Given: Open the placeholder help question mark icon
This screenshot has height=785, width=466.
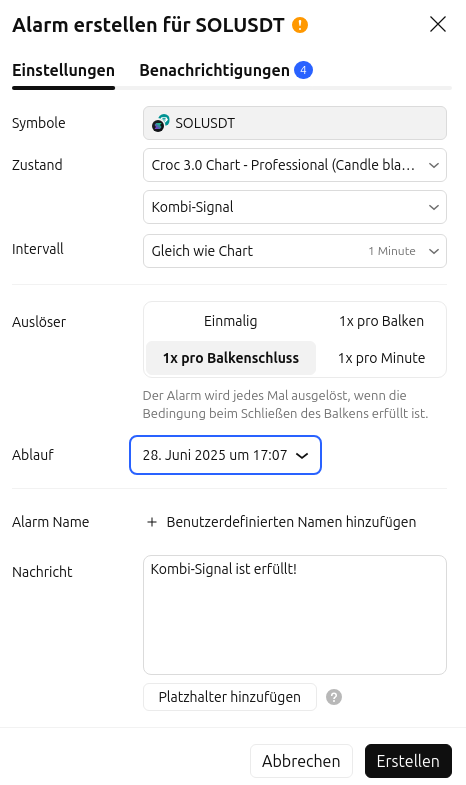Looking at the screenshot, I should point(334,697).
